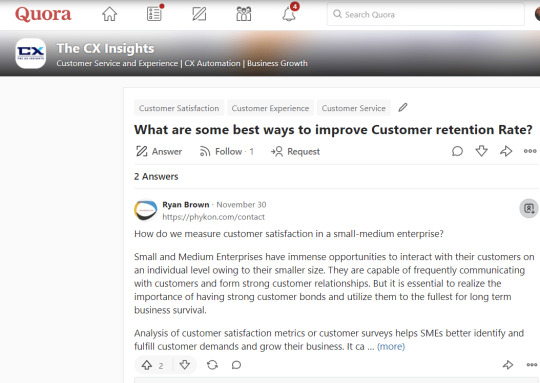Select the Customer Experience topic tag
Viewport: 540px width, 383px height.
click(270, 108)
